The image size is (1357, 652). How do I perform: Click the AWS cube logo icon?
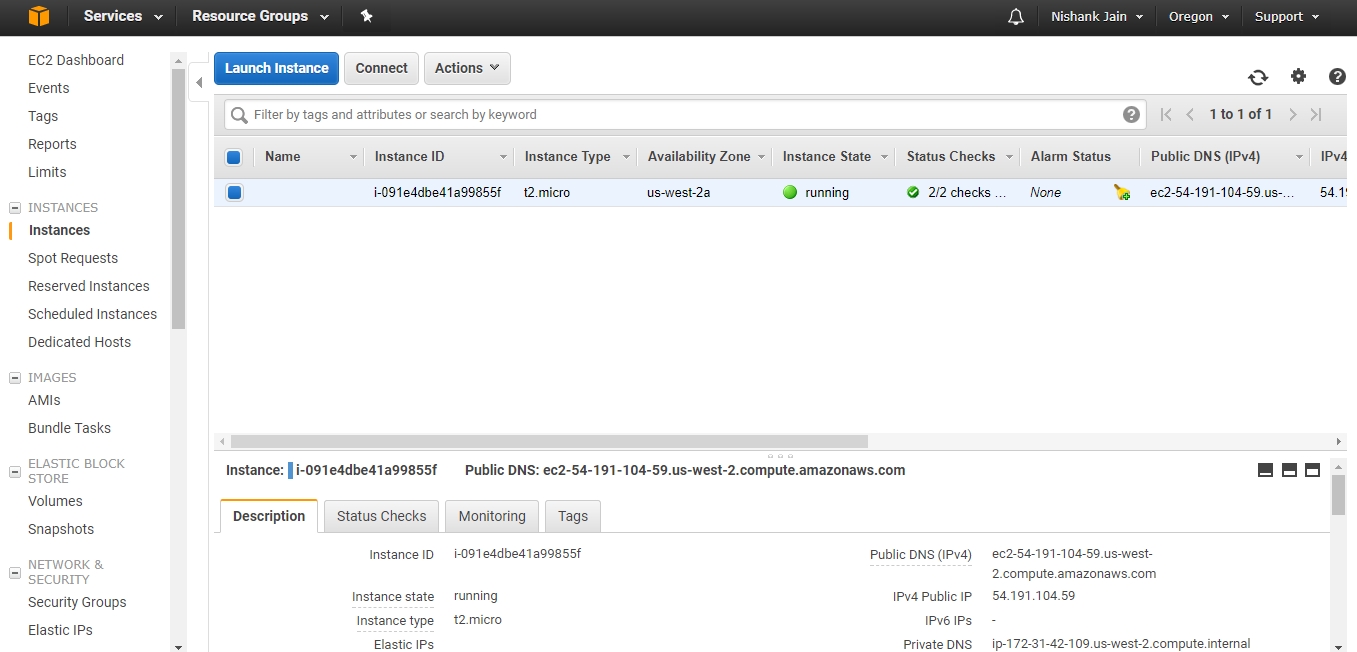tap(38, 17)
